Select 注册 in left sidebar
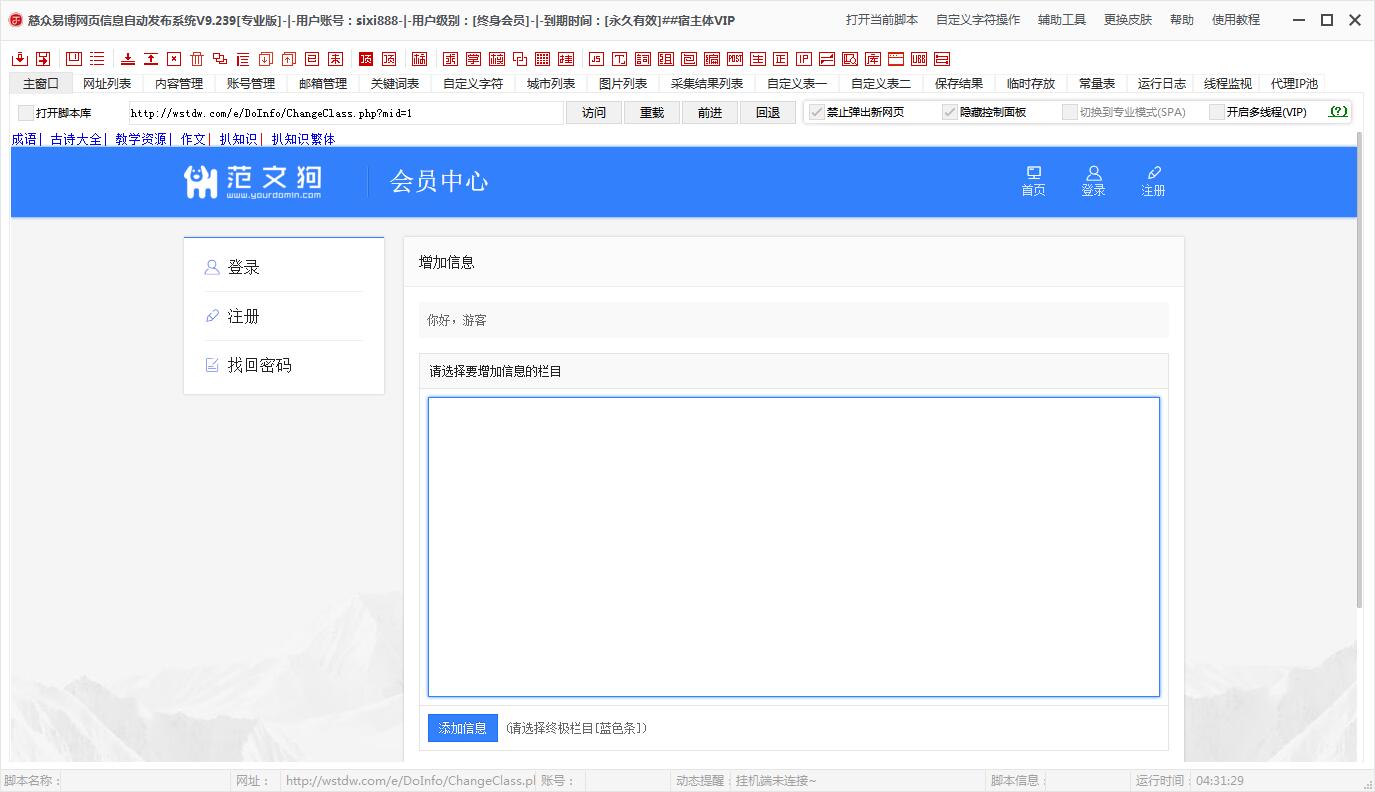 pyautogui.click(x=284, y=316)
